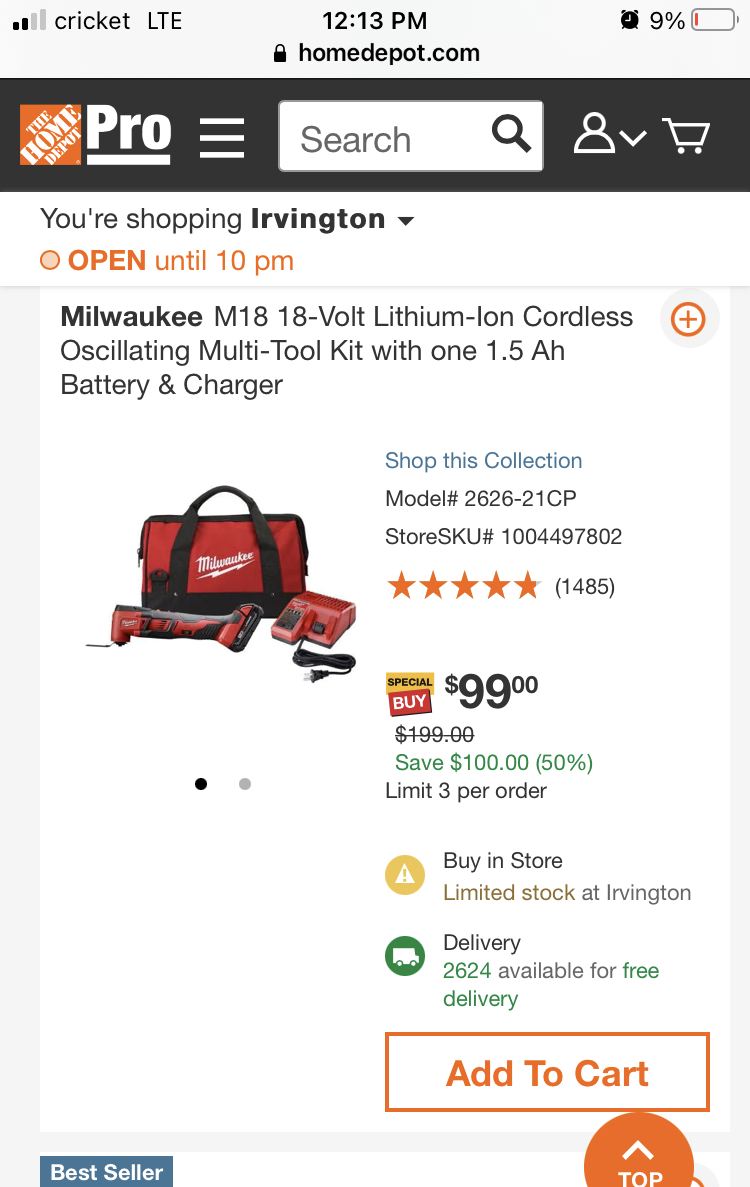Tap the search magnifier icon
750x1187 pixels.
pyautogui.click(x=511, y=135)
